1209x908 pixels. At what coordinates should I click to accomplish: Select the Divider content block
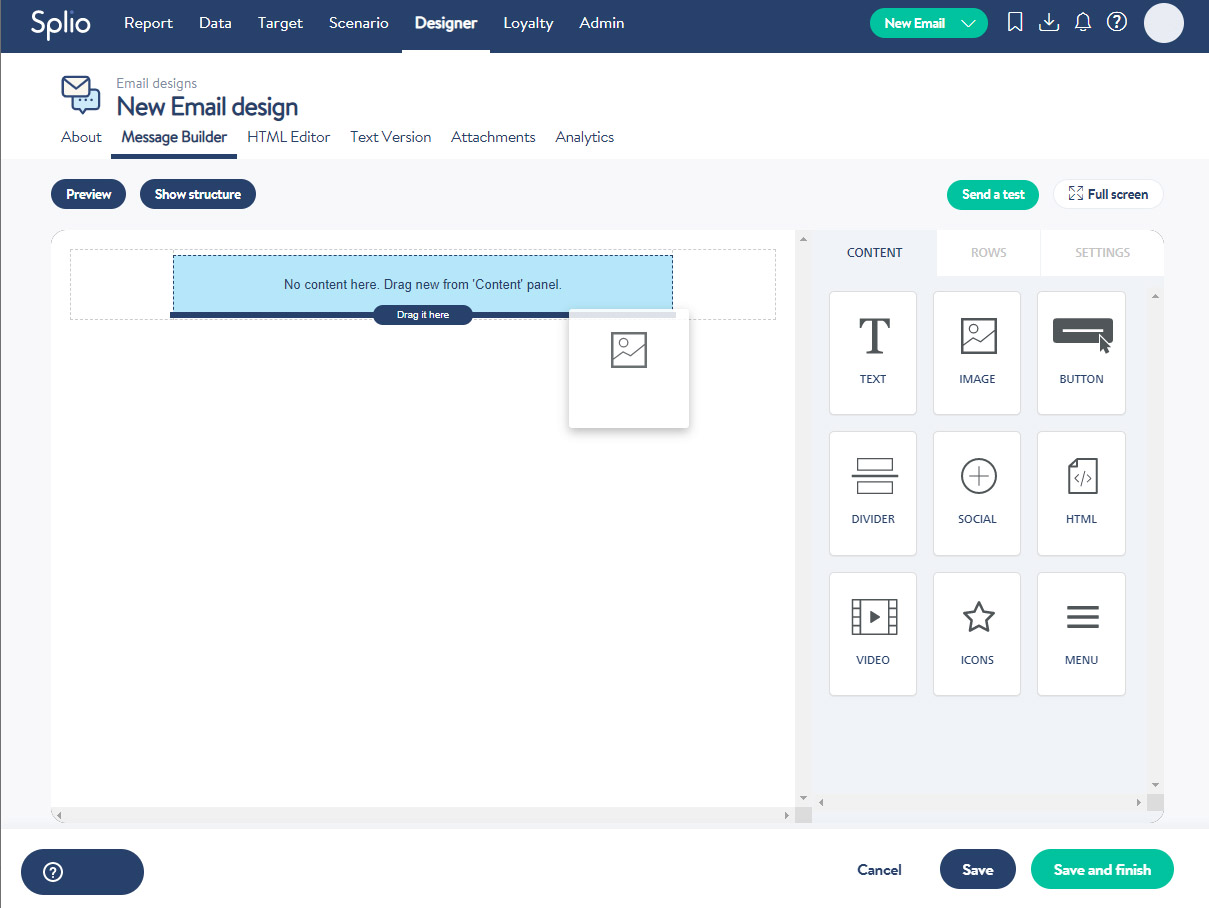[872, 493]
